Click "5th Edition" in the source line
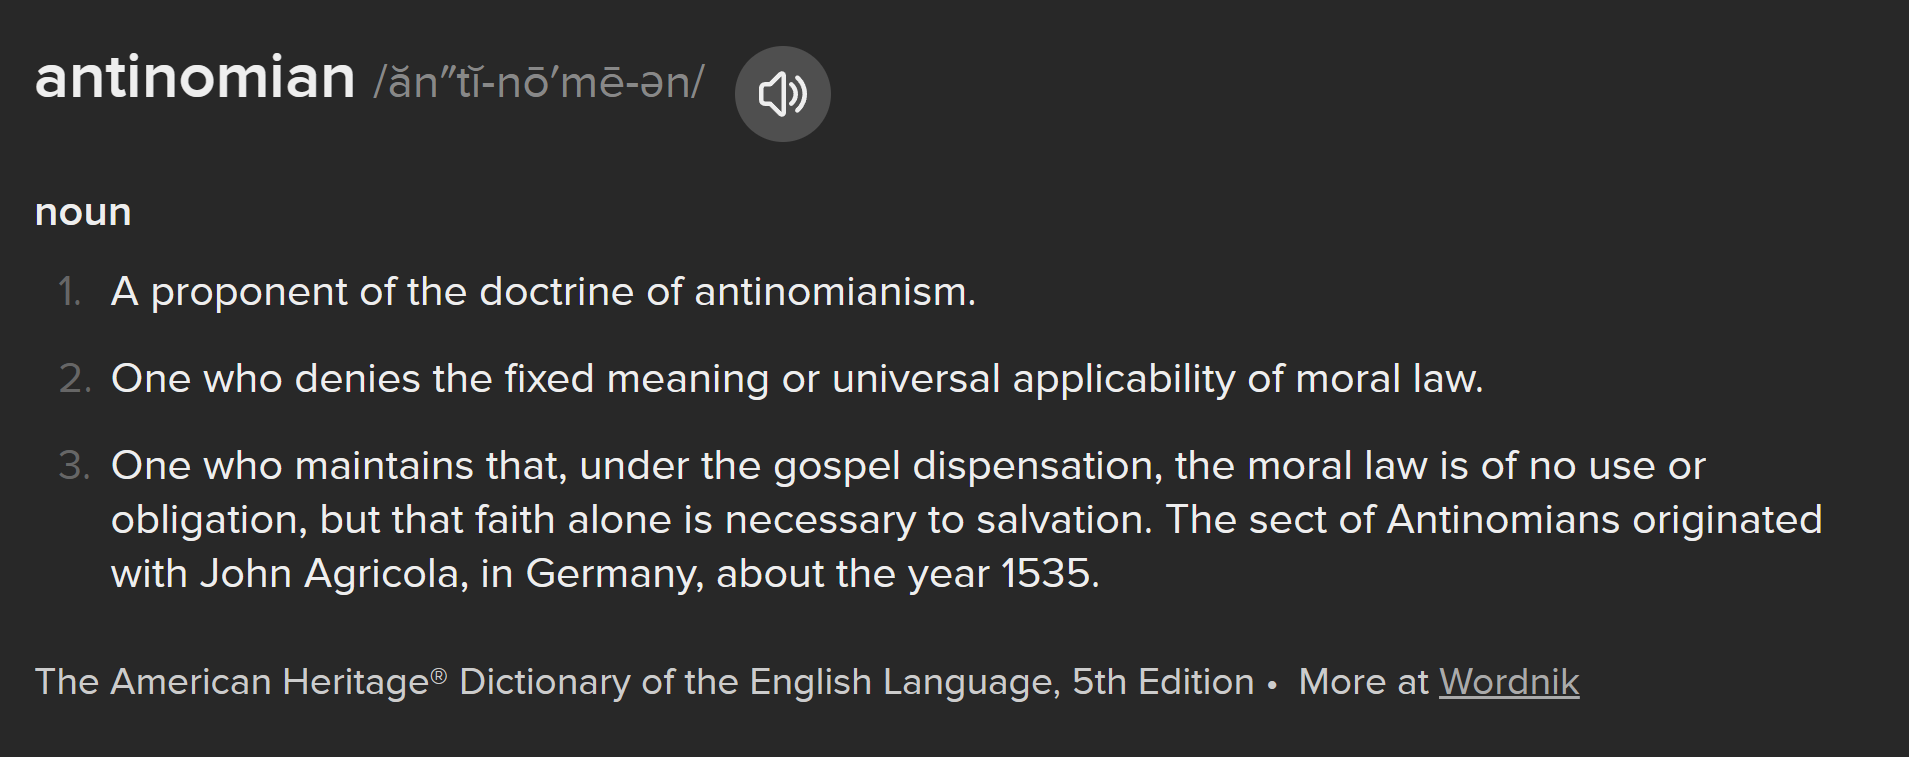1909x757 pixels. [x=1163, y=682]
